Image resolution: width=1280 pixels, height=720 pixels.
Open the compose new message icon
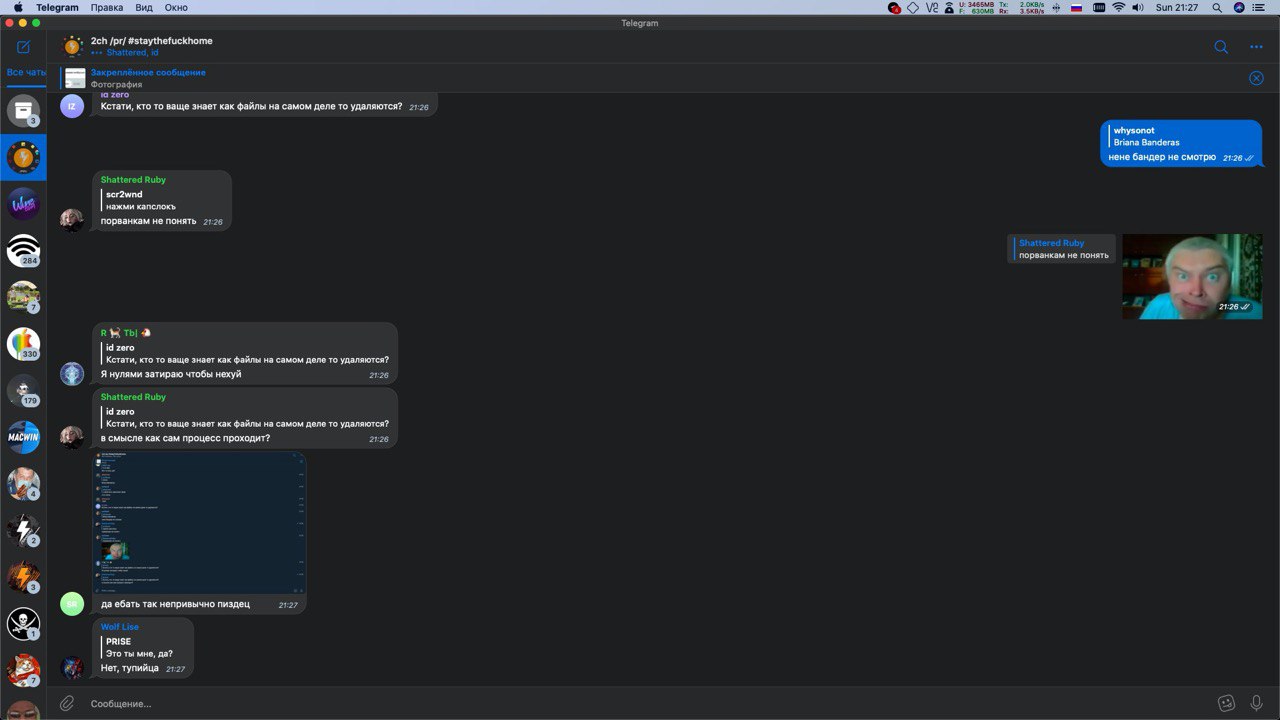point(23,47)
